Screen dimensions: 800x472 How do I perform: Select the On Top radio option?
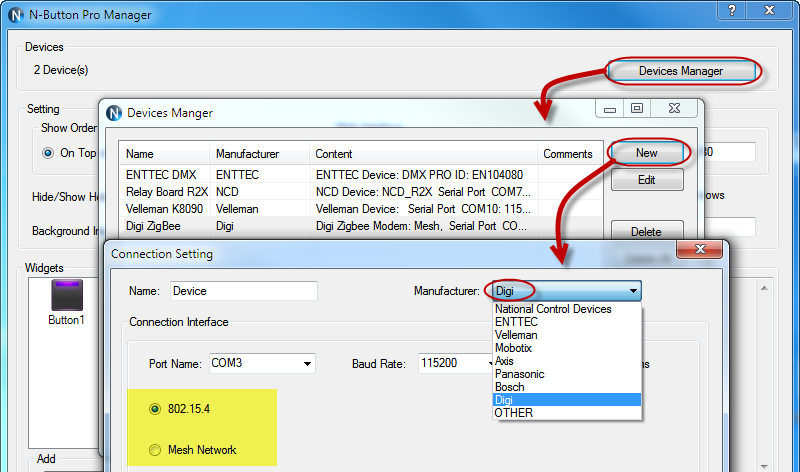point(48,153)
